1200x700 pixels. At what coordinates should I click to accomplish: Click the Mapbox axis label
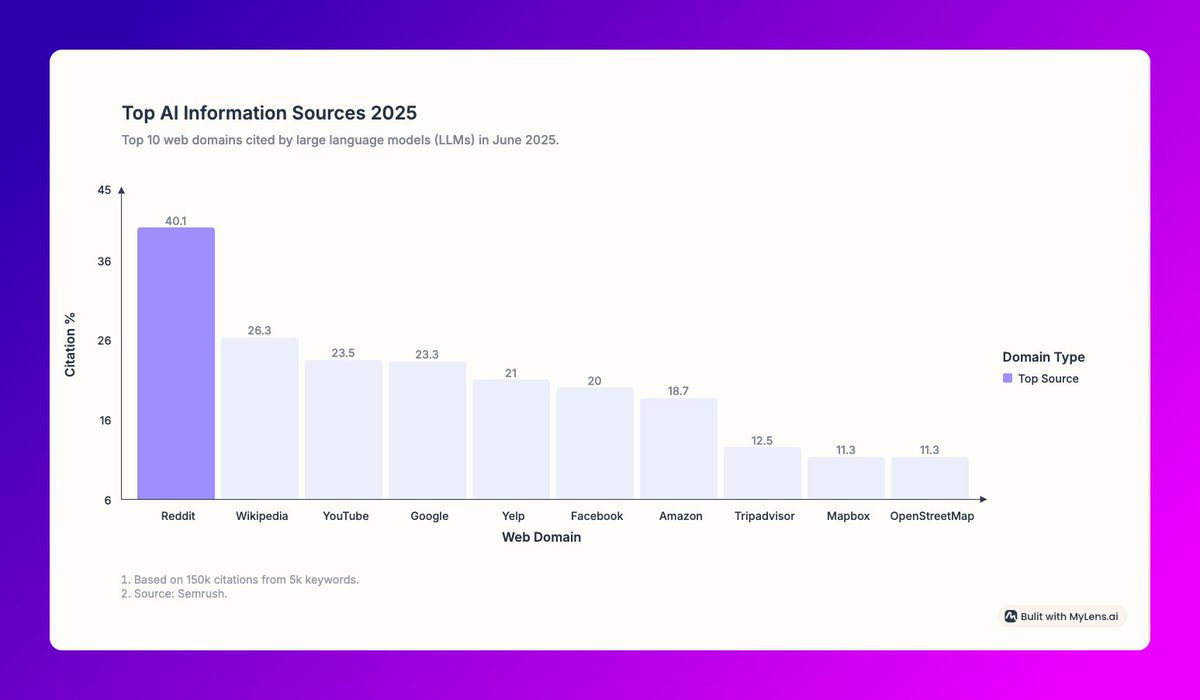[848, 516]
